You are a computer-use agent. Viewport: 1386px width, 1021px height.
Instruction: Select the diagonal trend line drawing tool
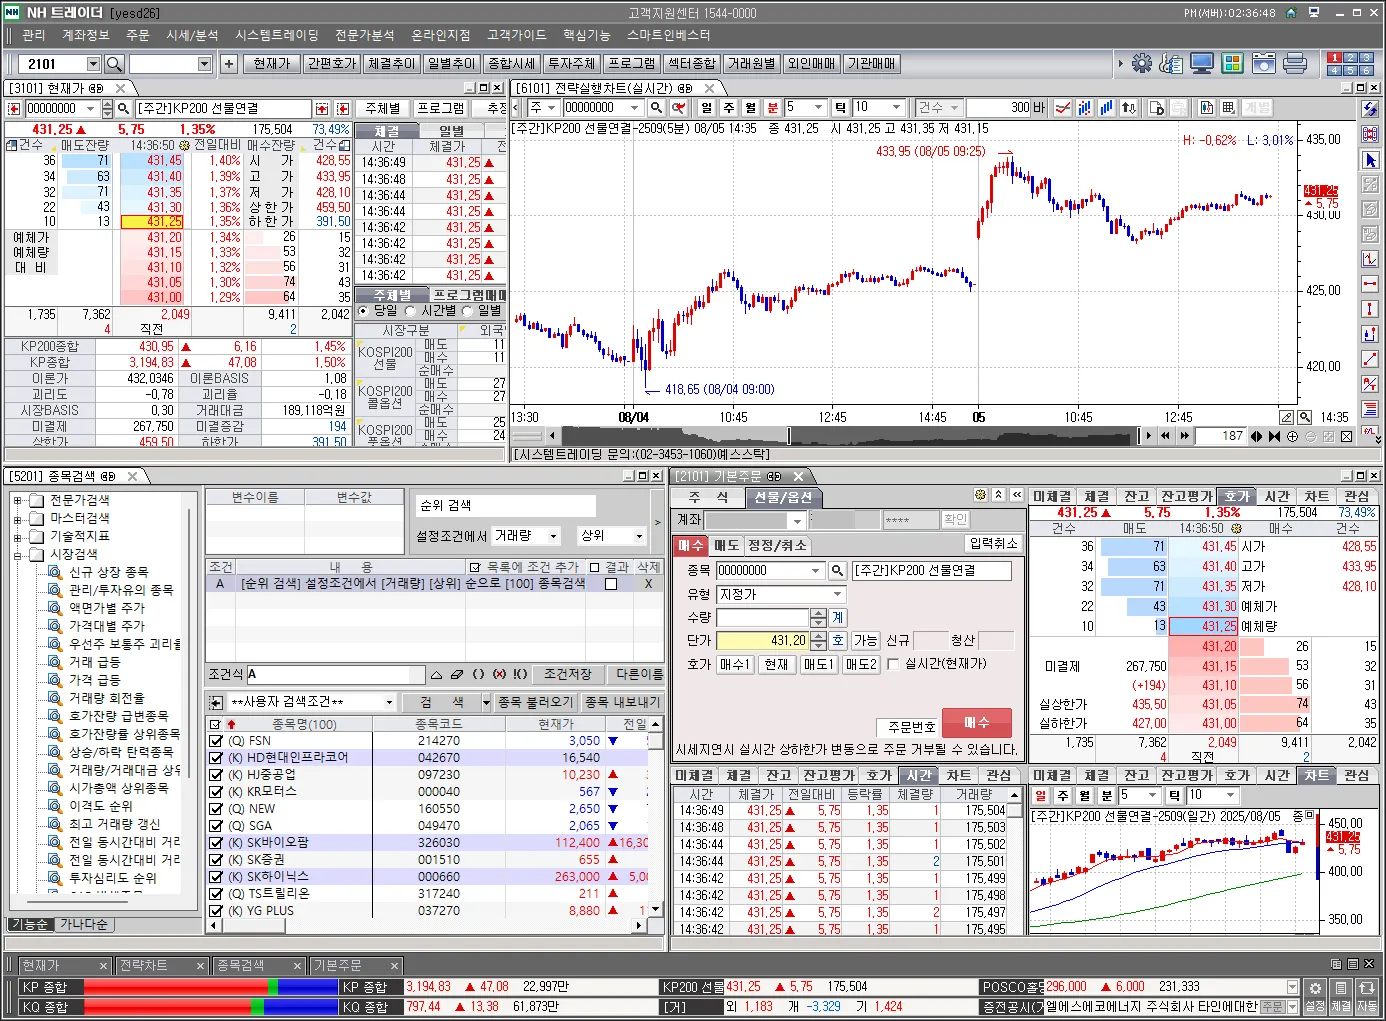(1370, 359)
